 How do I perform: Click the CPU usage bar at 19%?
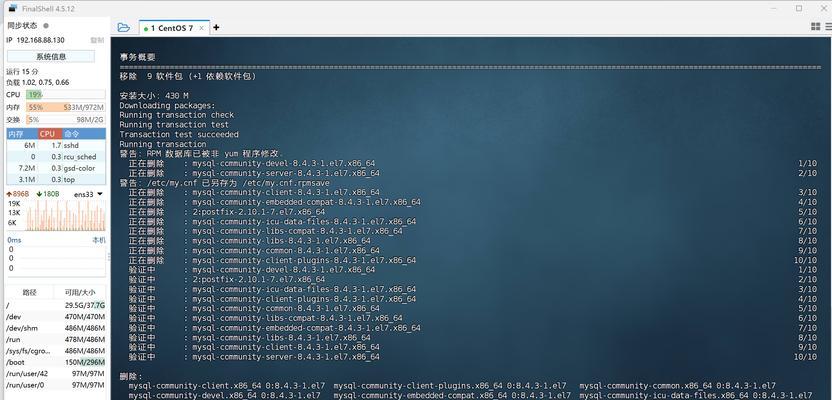tap(65, 94)
